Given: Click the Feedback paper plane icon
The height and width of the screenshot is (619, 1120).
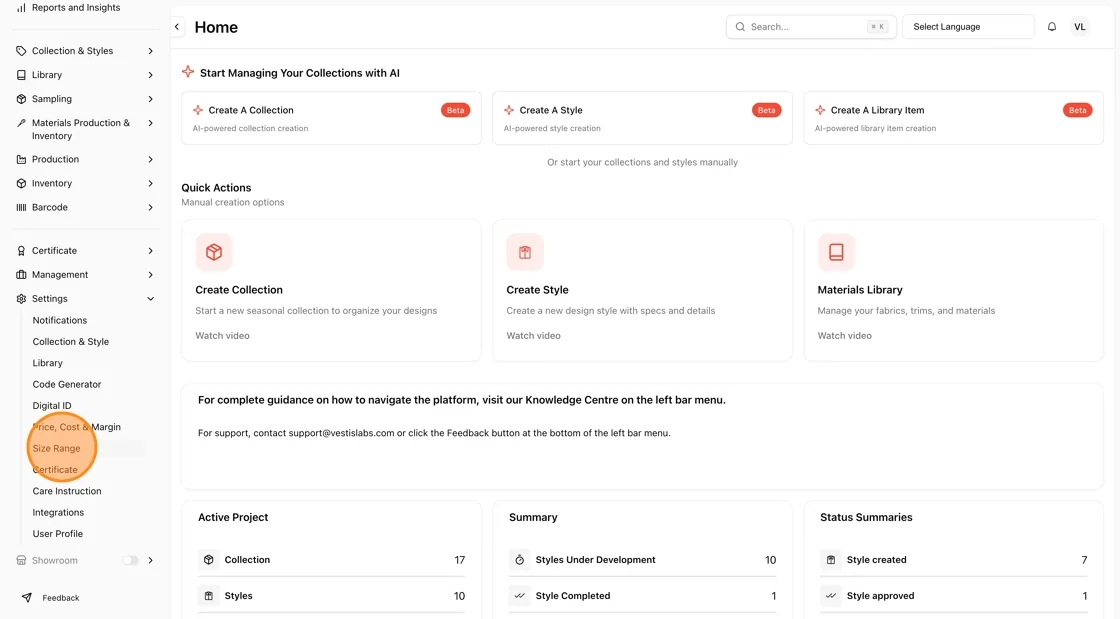Looking at the screenshot, I should 26,598.
